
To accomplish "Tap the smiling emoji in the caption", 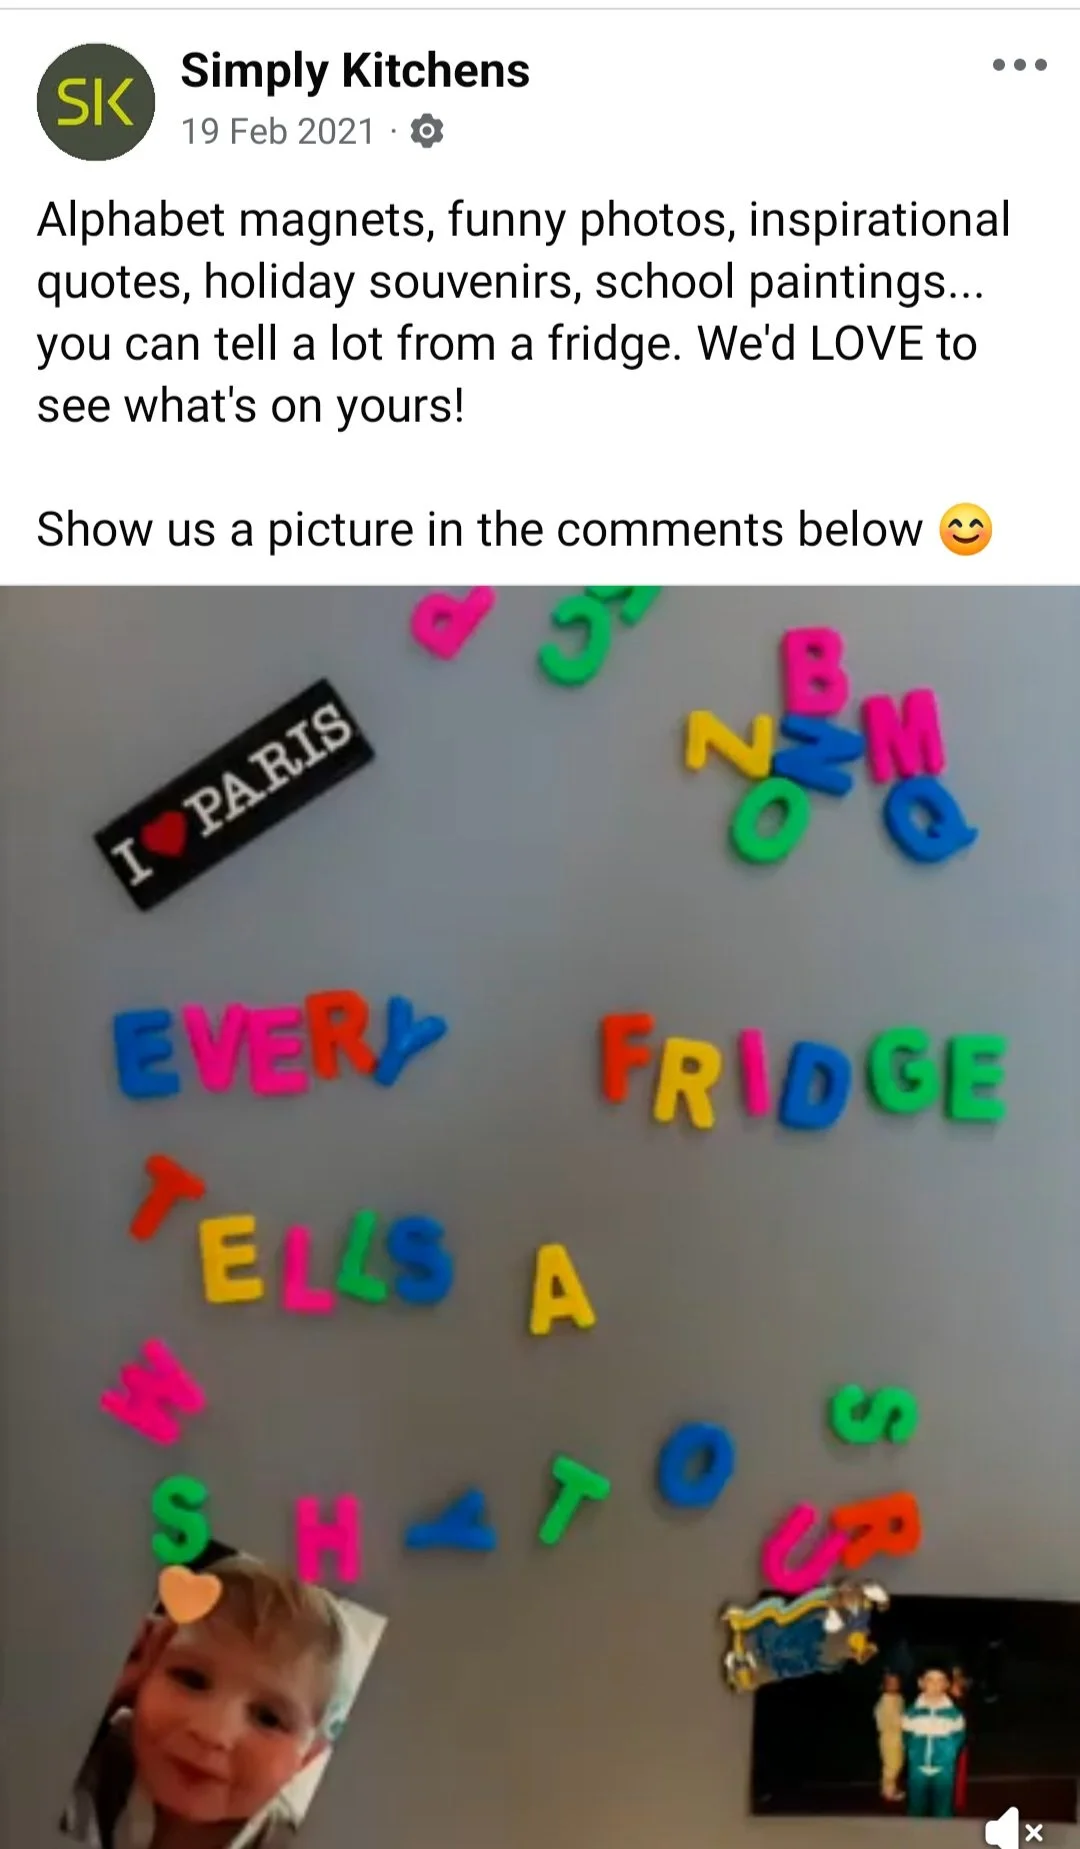I will (x=965, y=530).
